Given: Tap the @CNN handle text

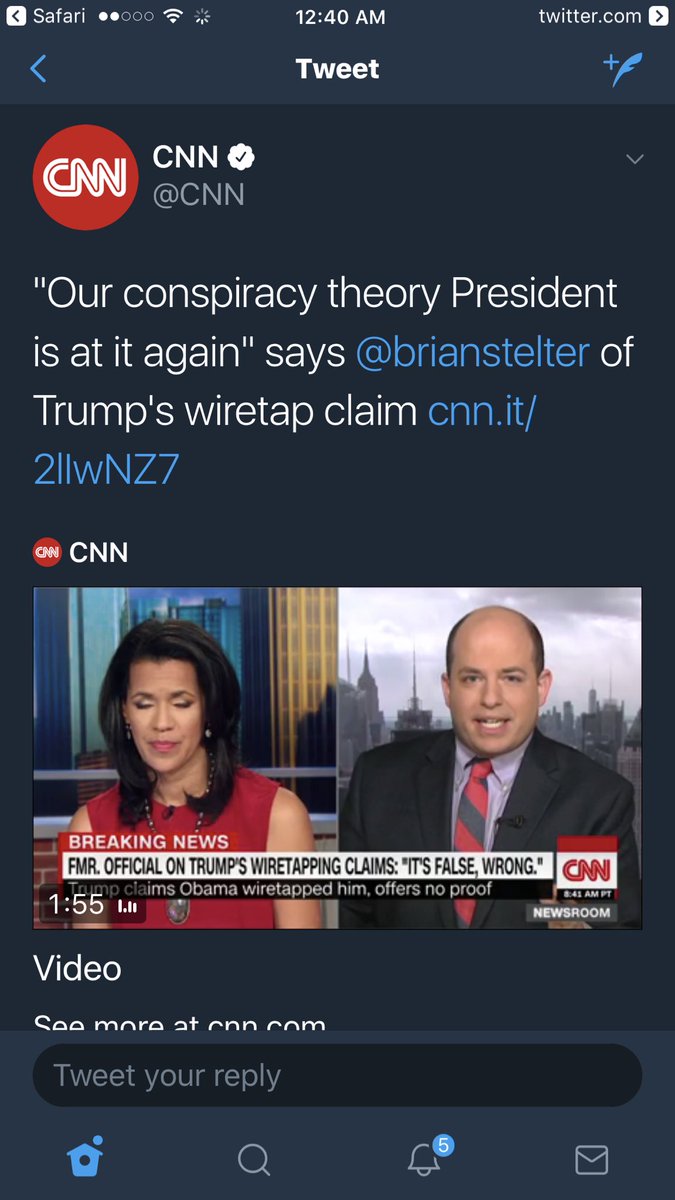Looking at the screenshot, I should [x=198, y=193].
